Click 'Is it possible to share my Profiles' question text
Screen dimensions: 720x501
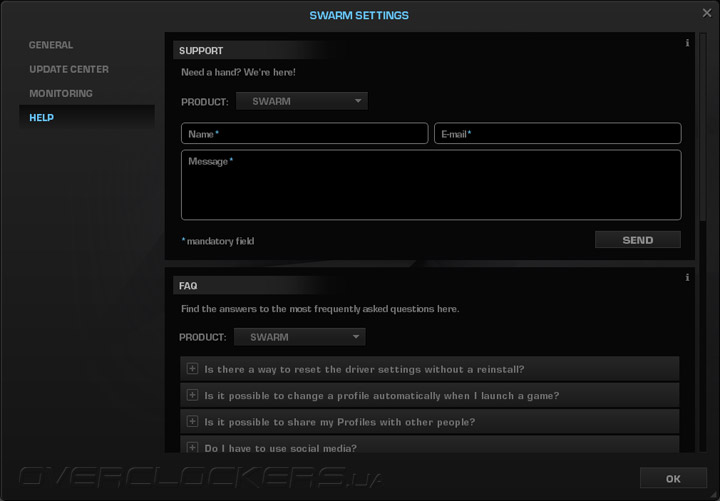coord(339,422)
